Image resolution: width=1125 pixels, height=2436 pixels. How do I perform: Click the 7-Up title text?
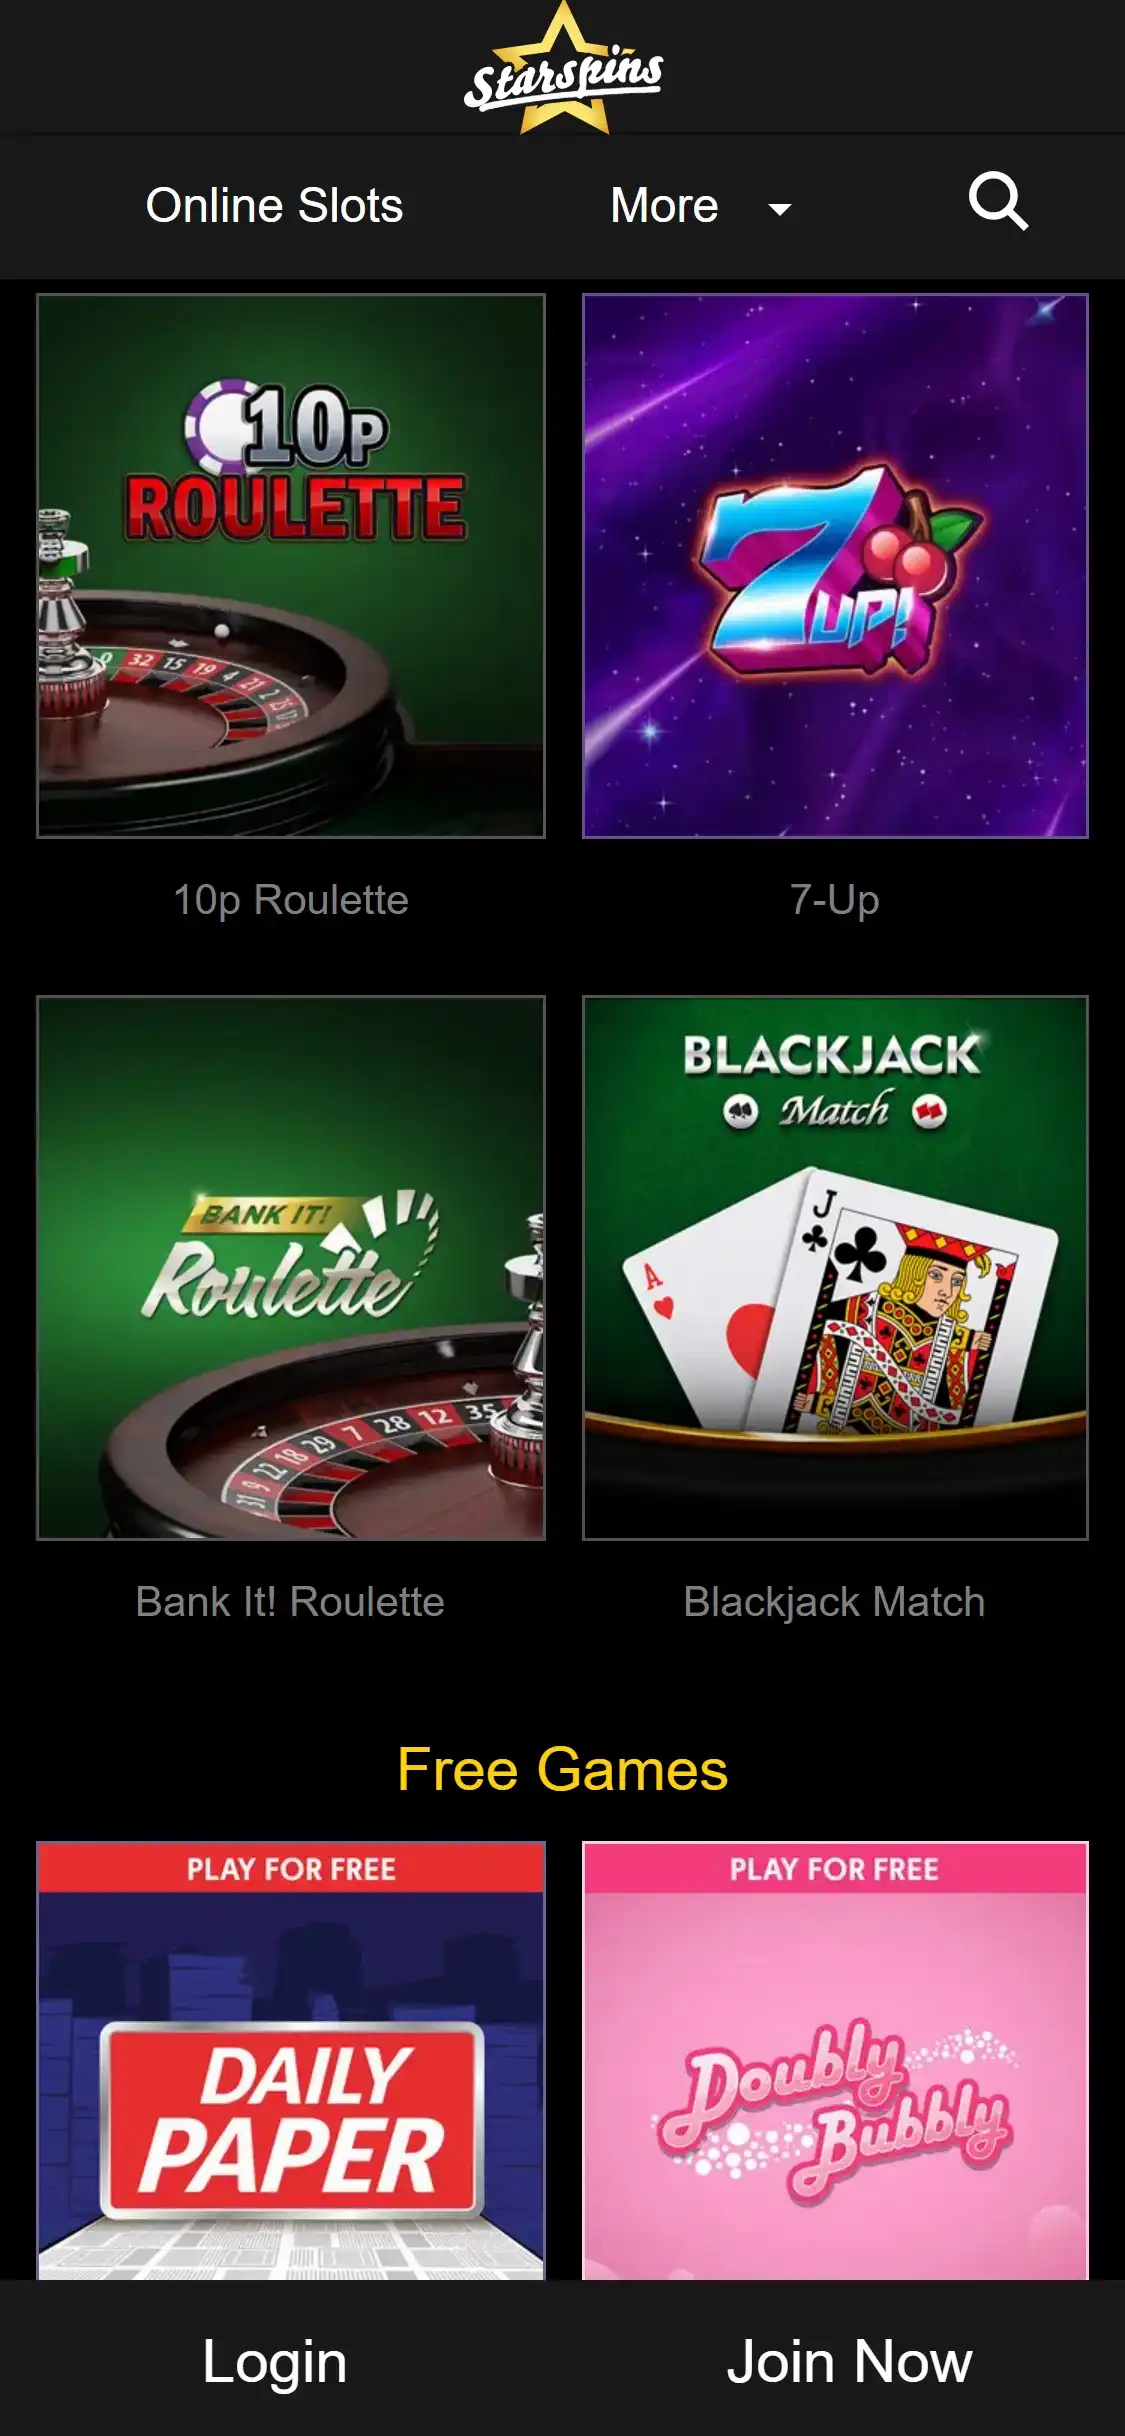(835, 900)
